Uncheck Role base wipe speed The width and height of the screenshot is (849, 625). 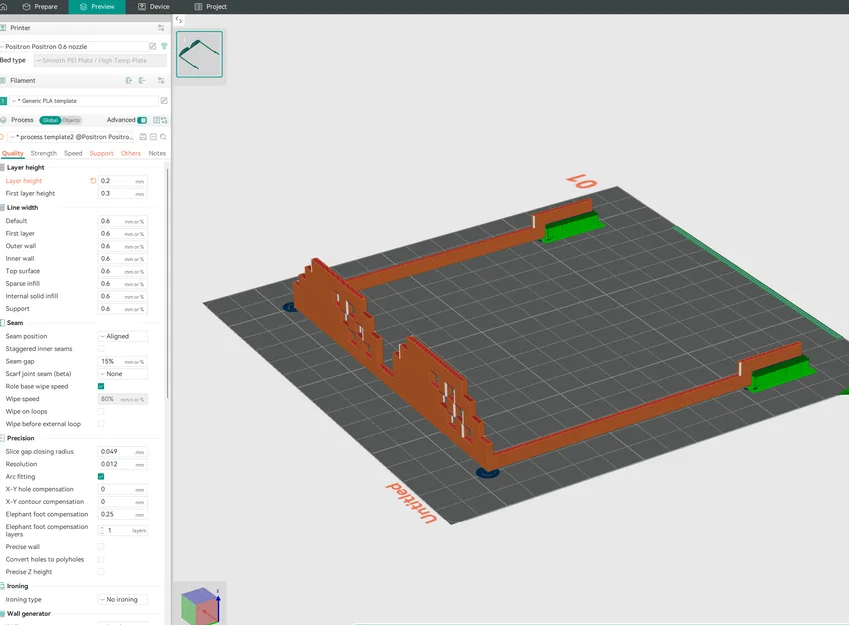101,386
